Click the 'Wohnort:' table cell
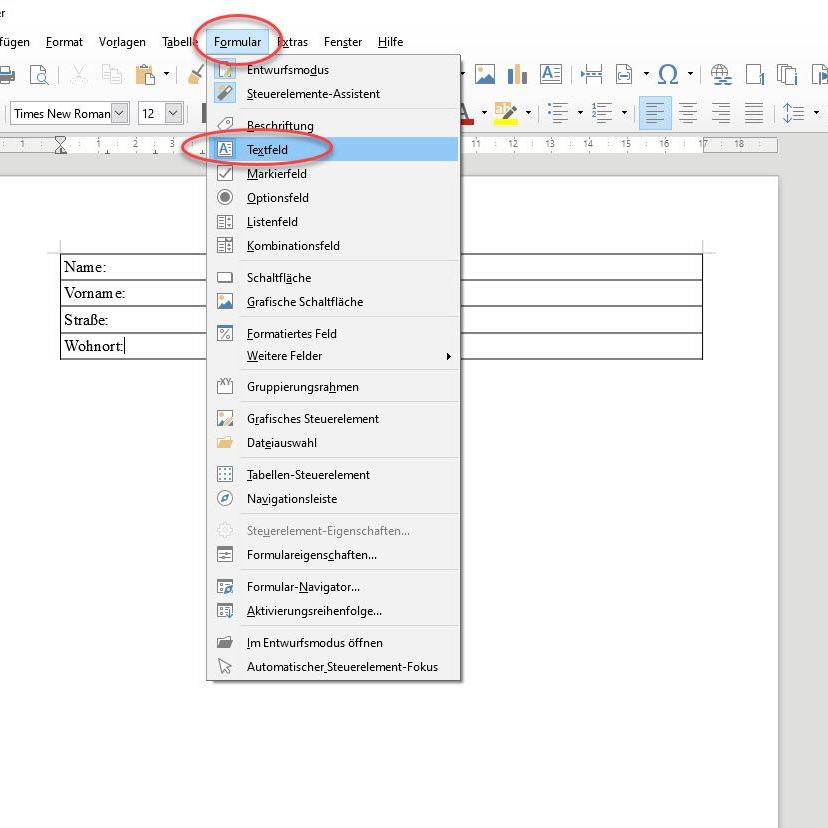This screenshot has width=828, height=828. tap(133, 346)
